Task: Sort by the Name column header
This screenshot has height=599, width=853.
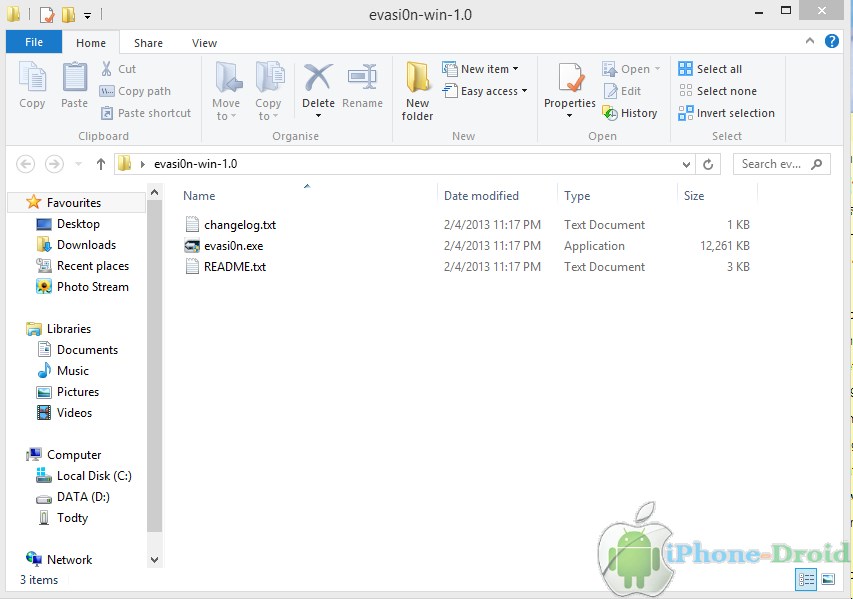Action: pos(199,196)
